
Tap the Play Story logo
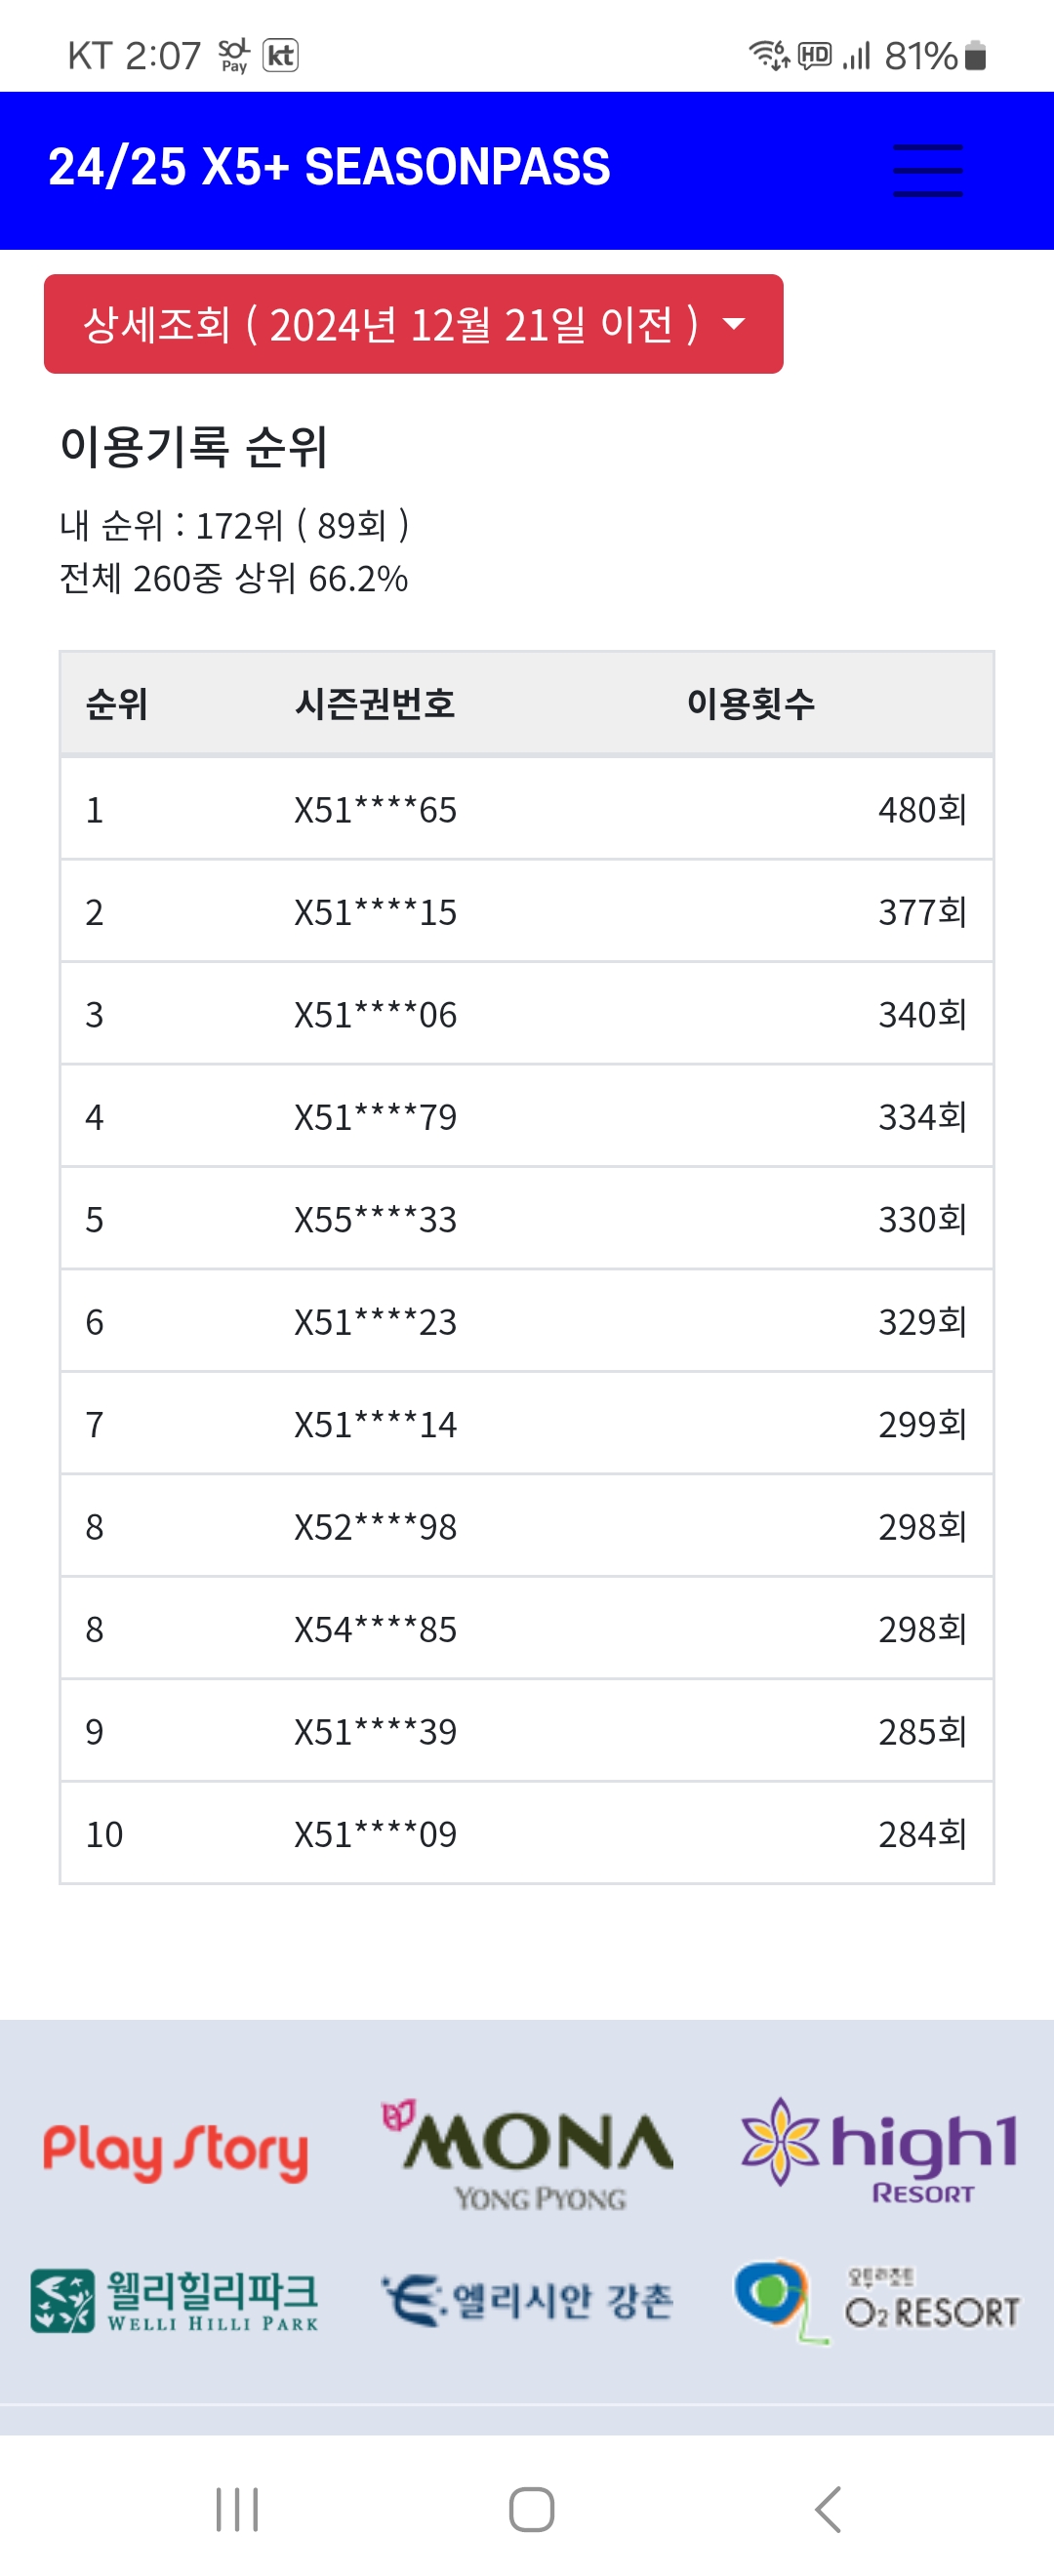175,2150
